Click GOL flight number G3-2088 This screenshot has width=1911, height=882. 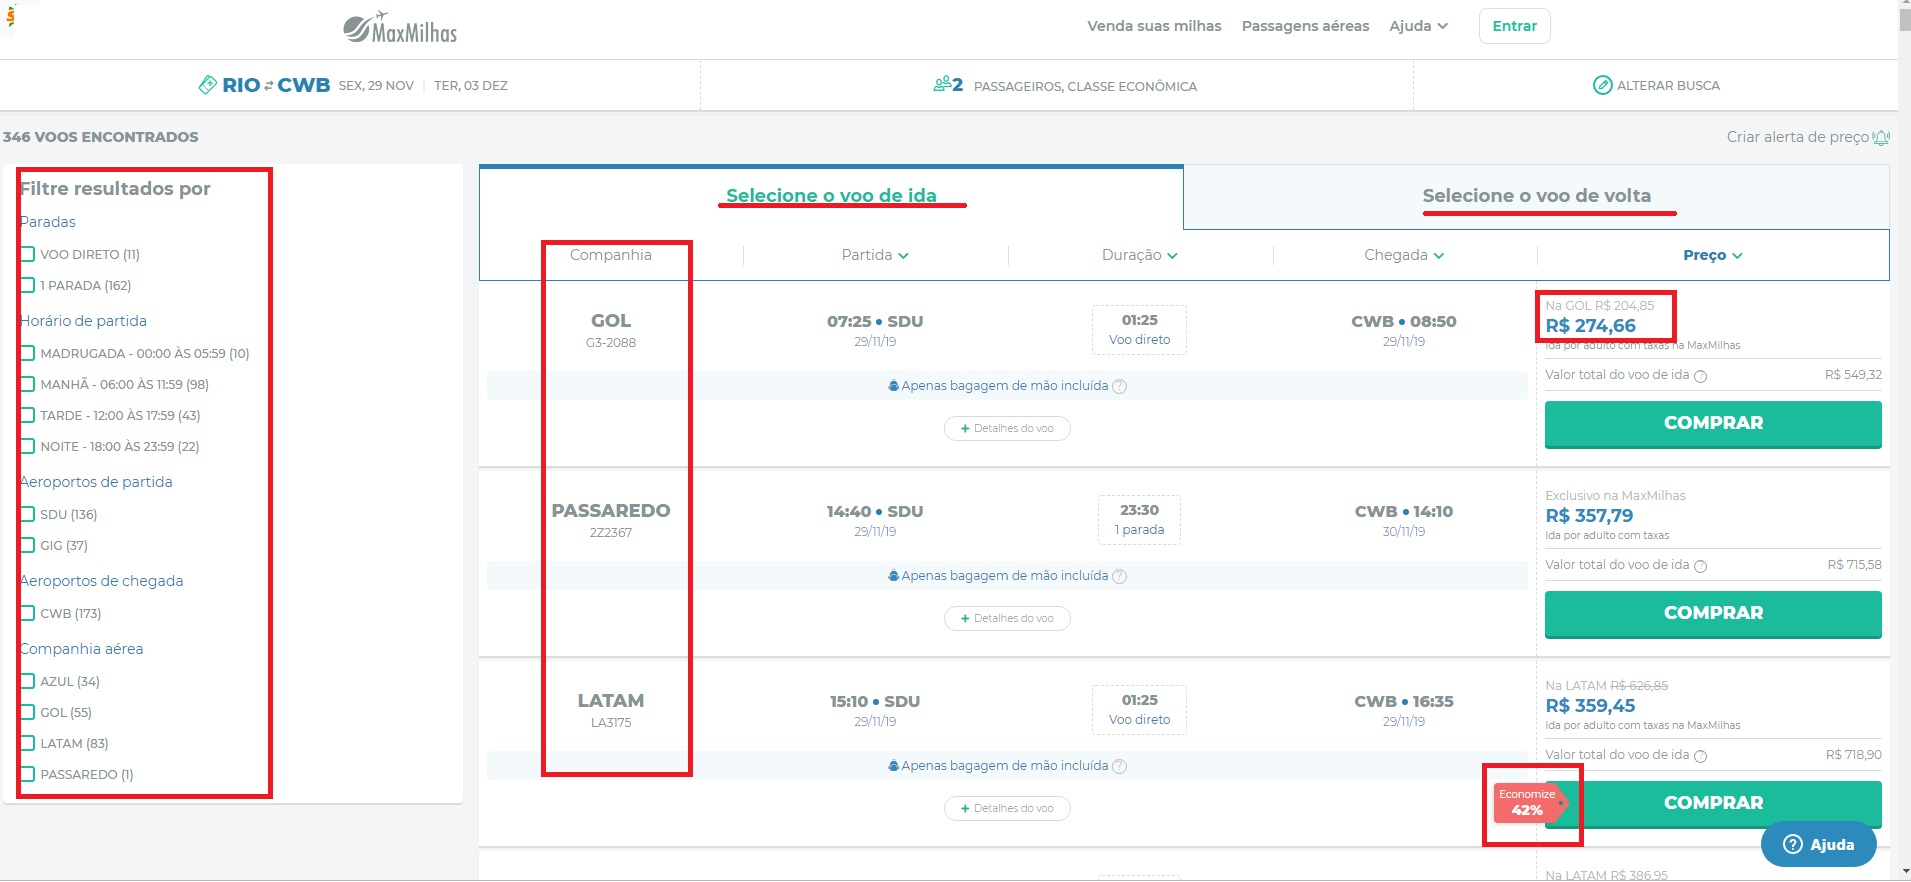point(610,342)
